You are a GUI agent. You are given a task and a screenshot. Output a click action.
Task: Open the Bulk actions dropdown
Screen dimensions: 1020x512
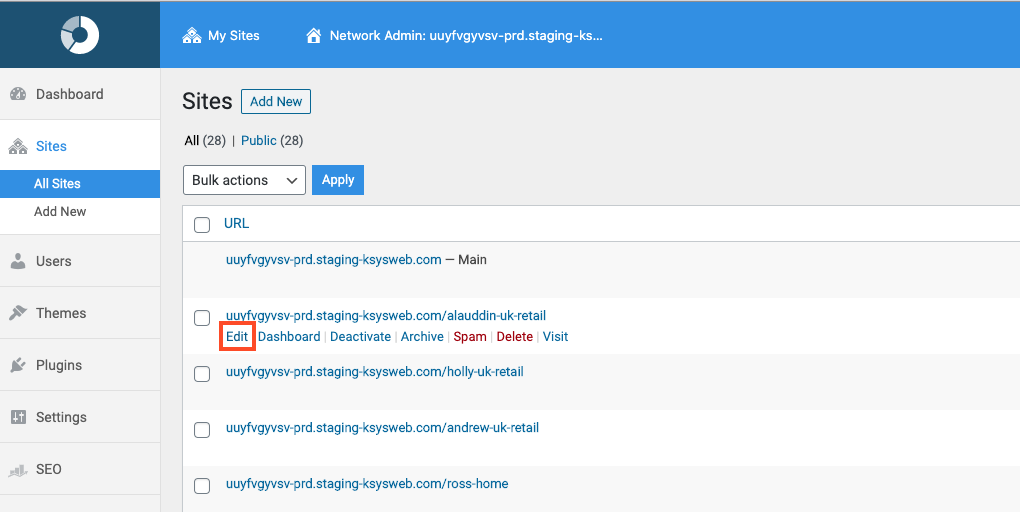click(245, 180)
